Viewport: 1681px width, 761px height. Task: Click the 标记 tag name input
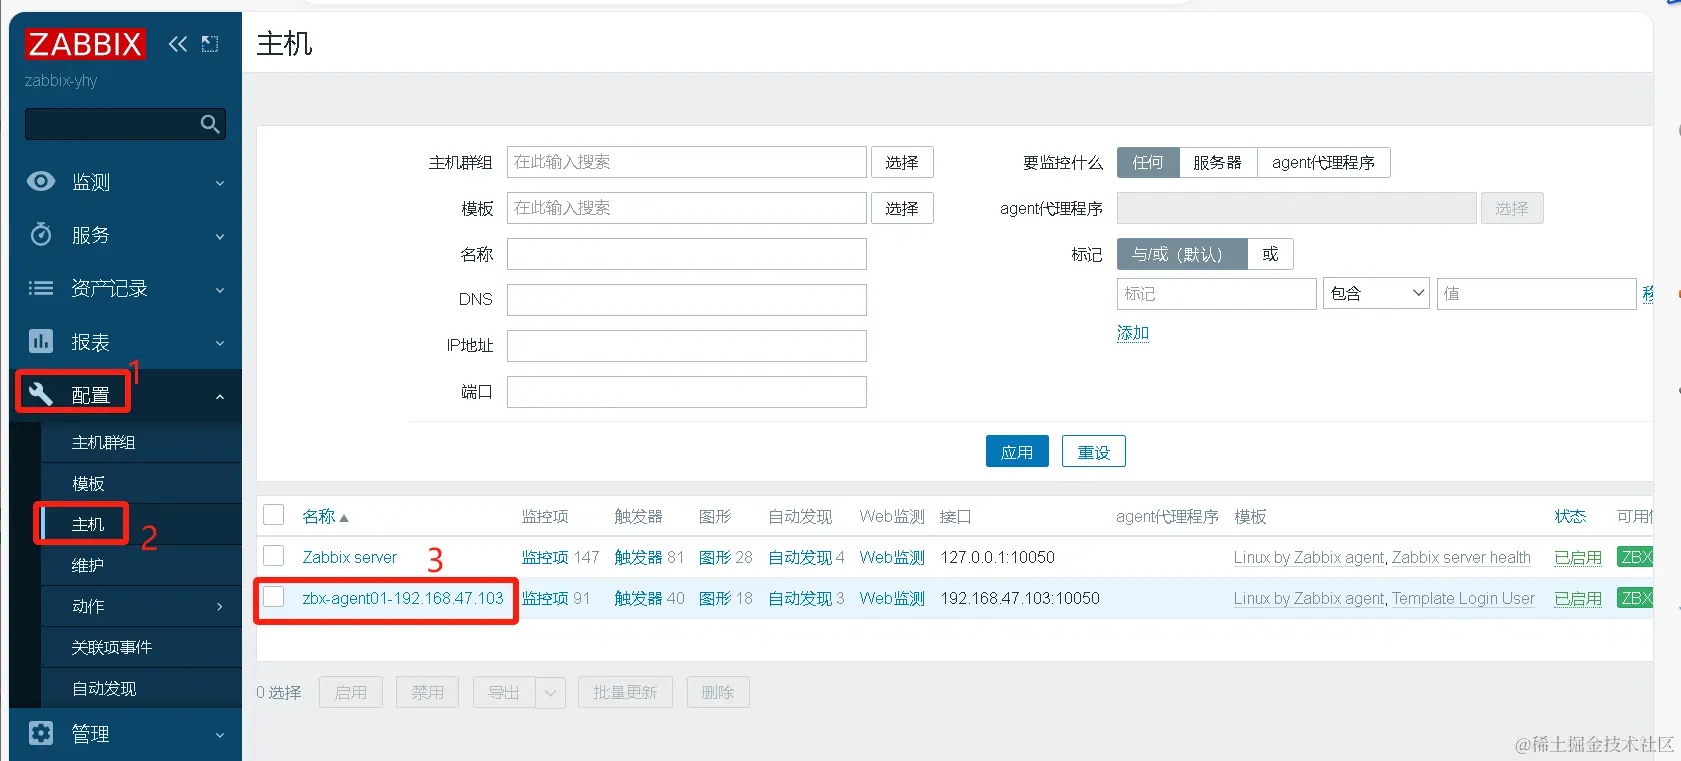coord(1217,293)
